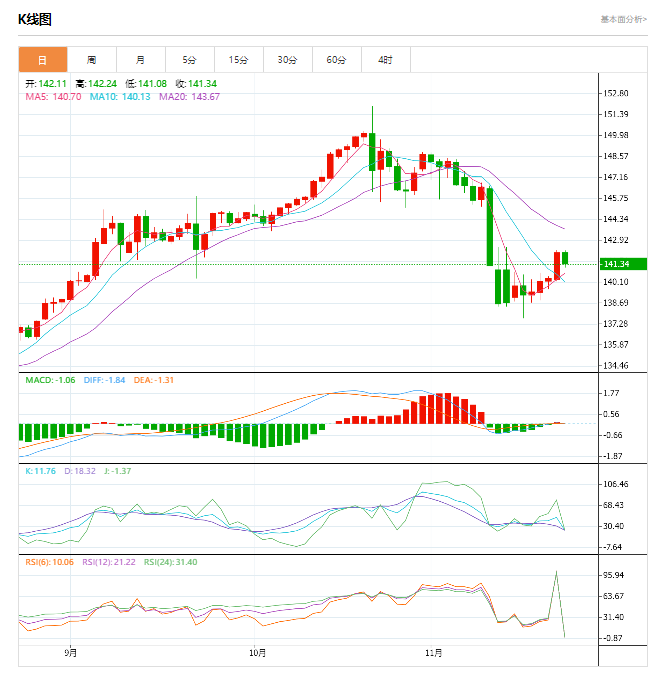Click the 1.77 MACD axis label

point(611,393)
